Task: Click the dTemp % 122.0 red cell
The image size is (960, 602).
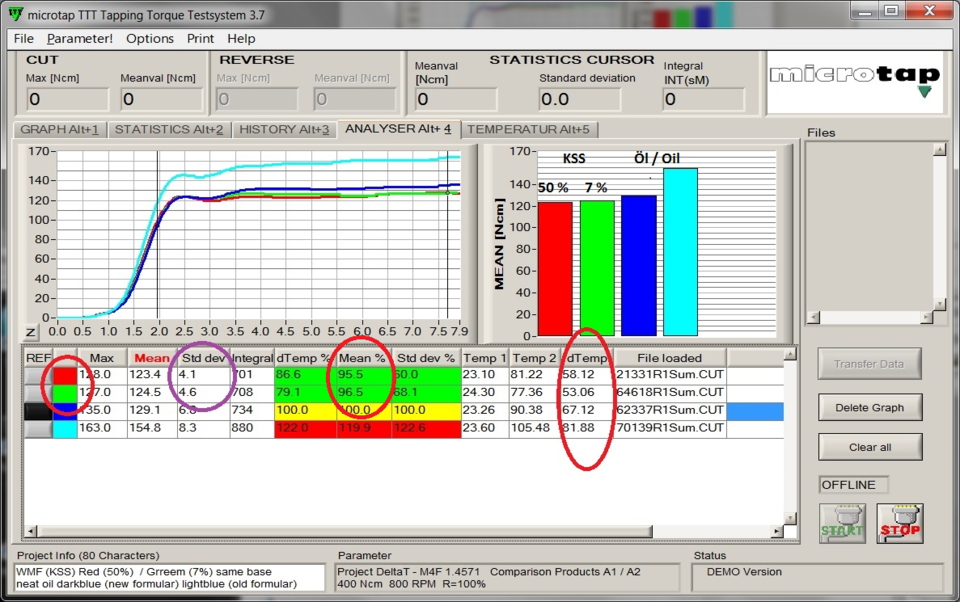Action: click(305, 428)
